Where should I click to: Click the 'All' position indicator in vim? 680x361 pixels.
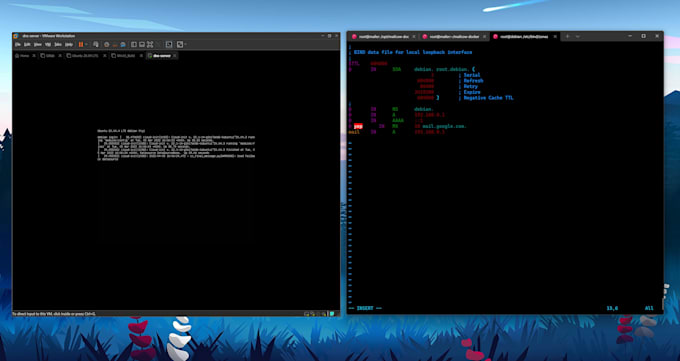point(649,308)
